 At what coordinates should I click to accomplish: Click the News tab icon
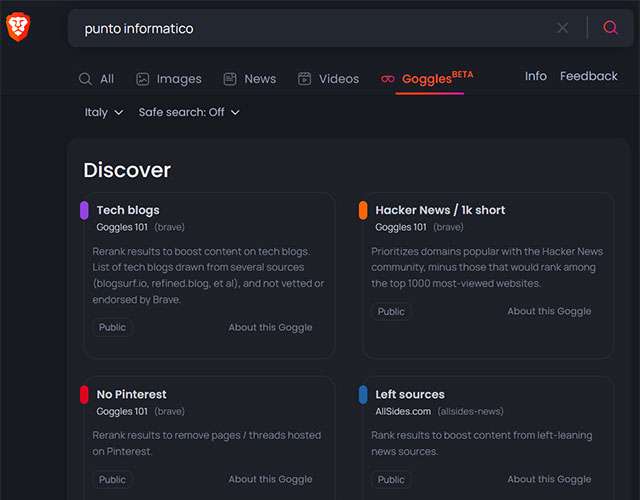pyautogui.click(x=230, y=79)
